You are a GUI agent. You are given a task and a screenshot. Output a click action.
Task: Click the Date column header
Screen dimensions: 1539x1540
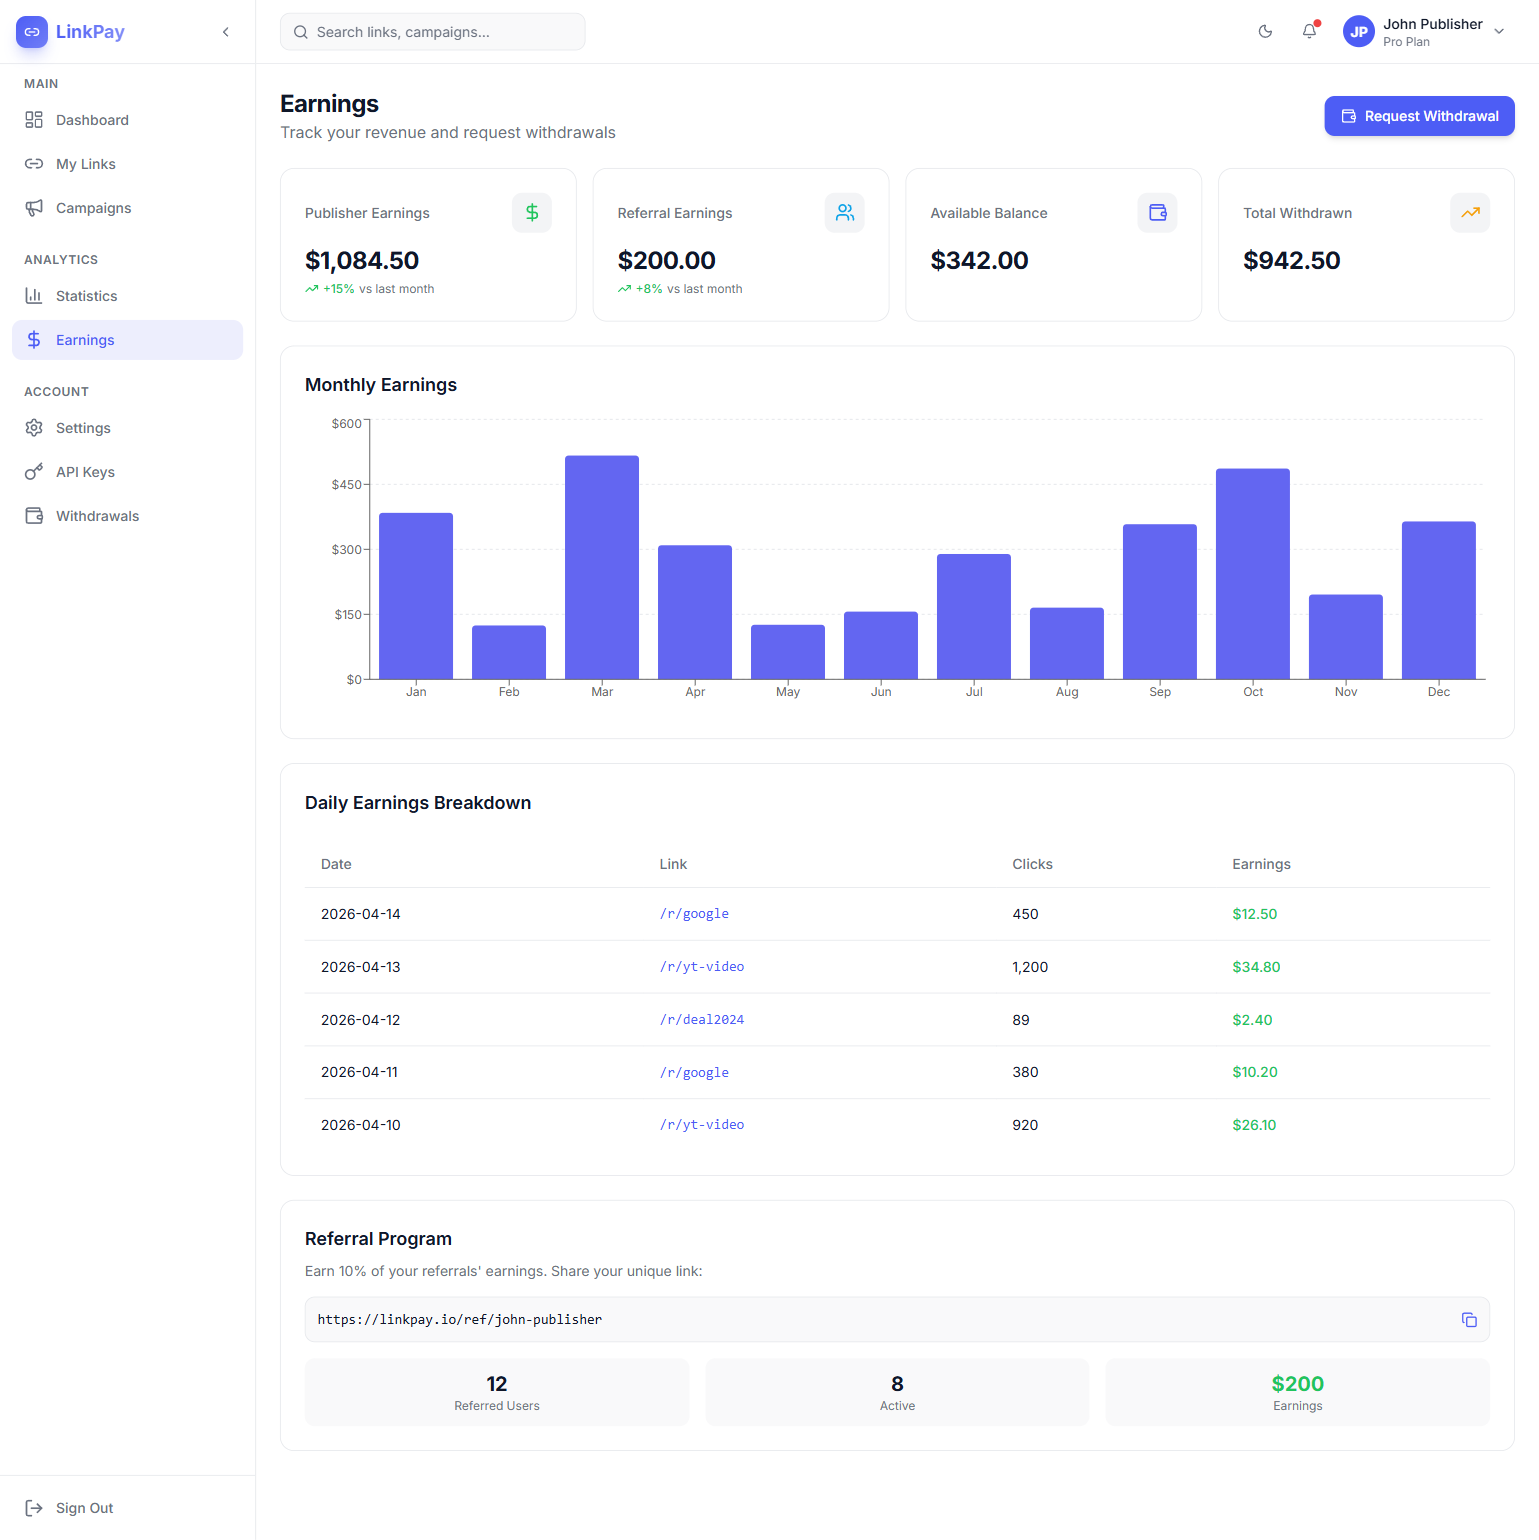point(336,864)
